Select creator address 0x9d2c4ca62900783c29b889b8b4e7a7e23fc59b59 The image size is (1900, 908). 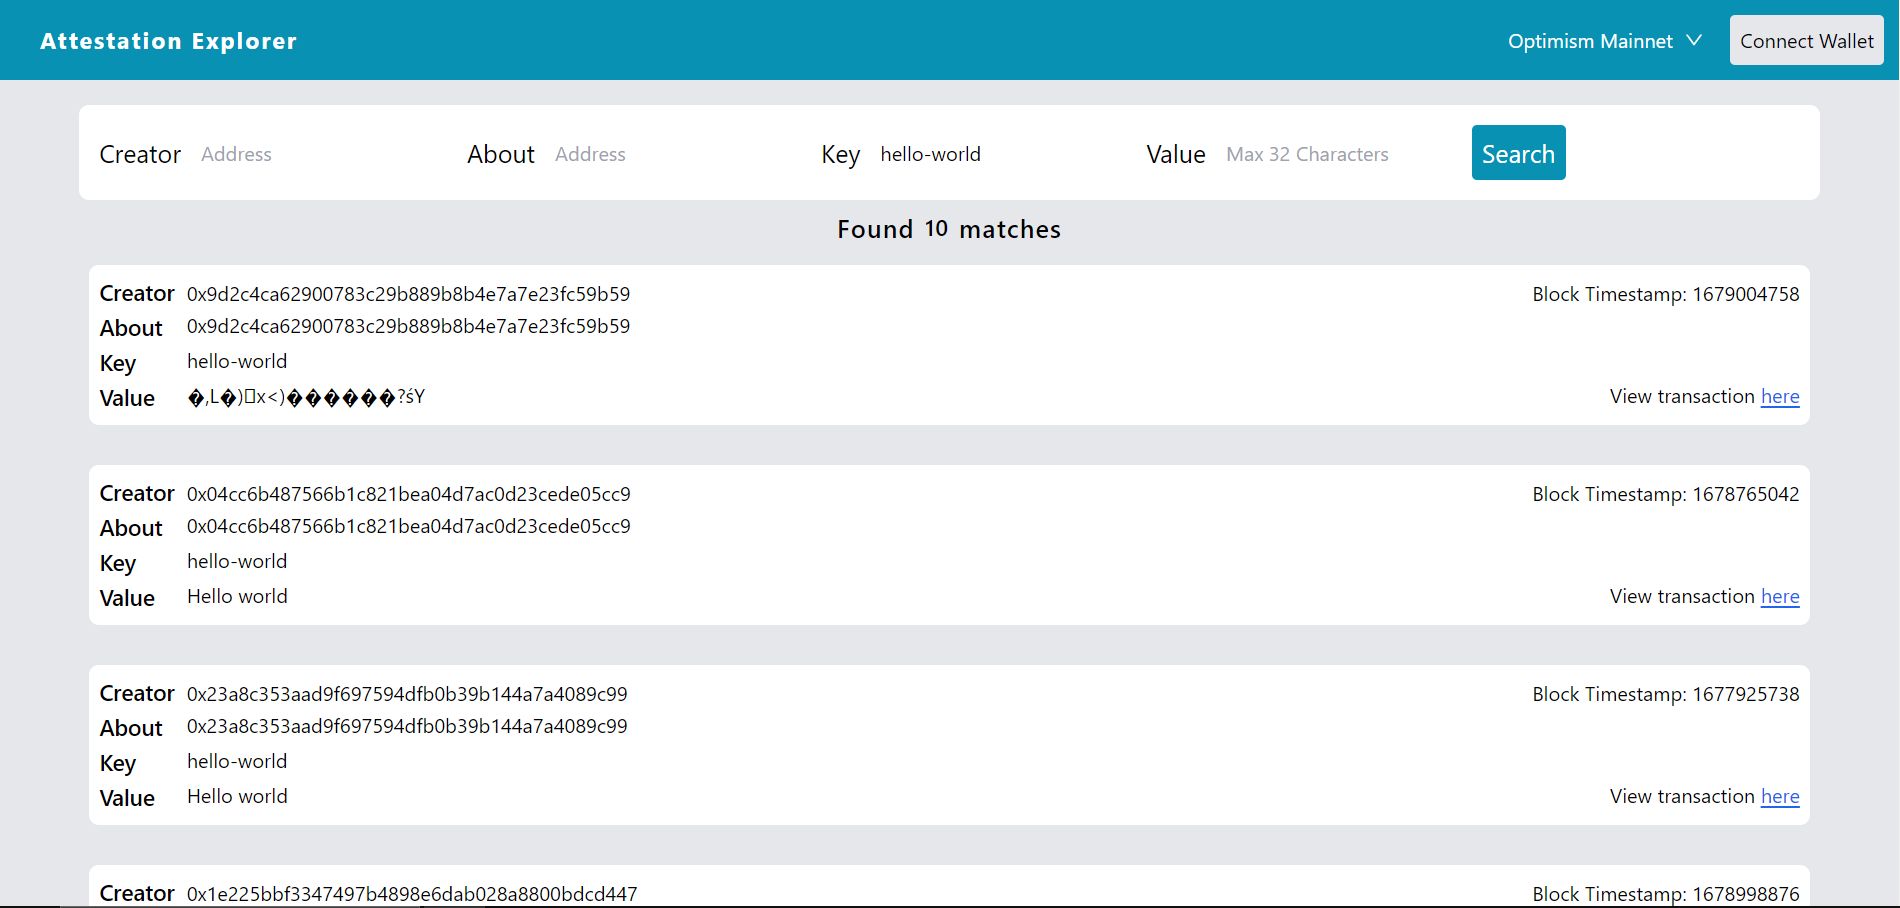click(x=408, y=294)
